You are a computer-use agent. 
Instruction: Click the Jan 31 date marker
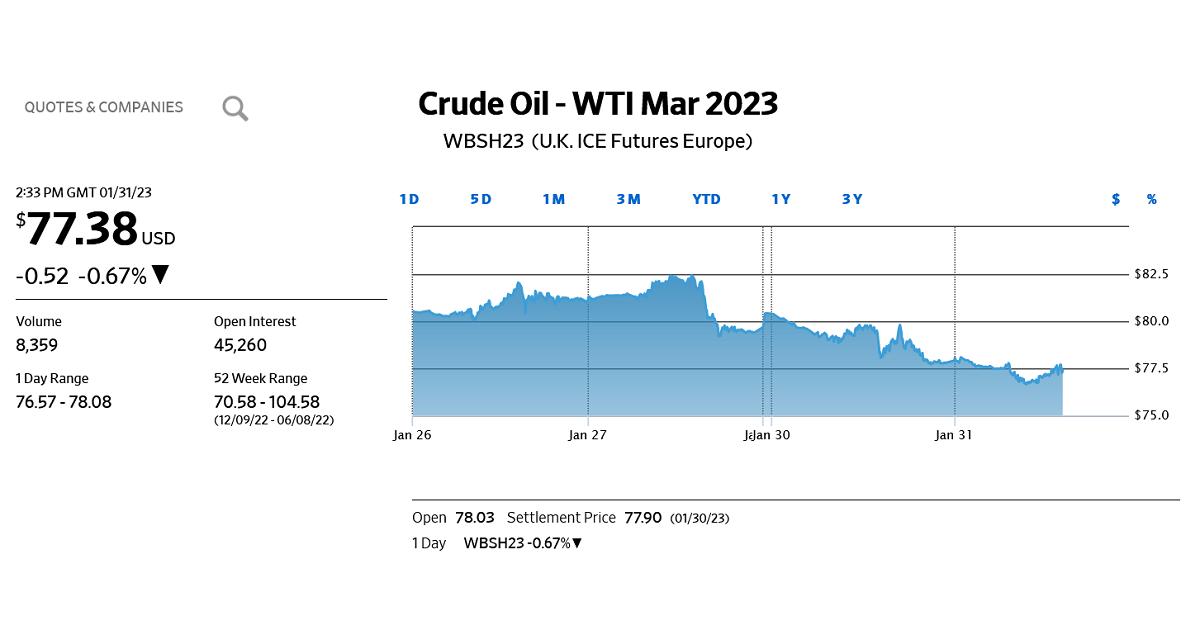point(953,435)
